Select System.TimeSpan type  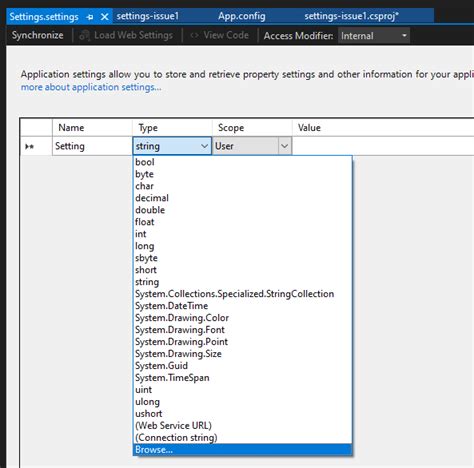pyautogui.click(x=242, y=378)
